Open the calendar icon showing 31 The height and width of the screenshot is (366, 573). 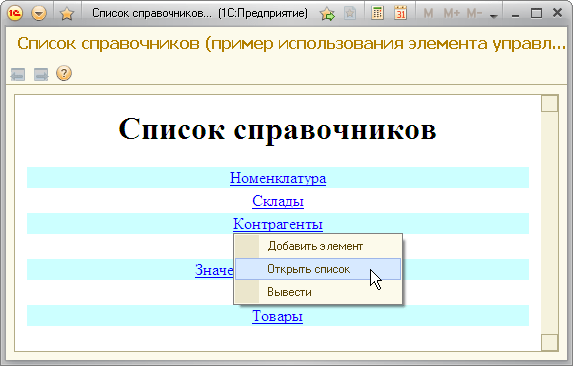click(401, 13)
